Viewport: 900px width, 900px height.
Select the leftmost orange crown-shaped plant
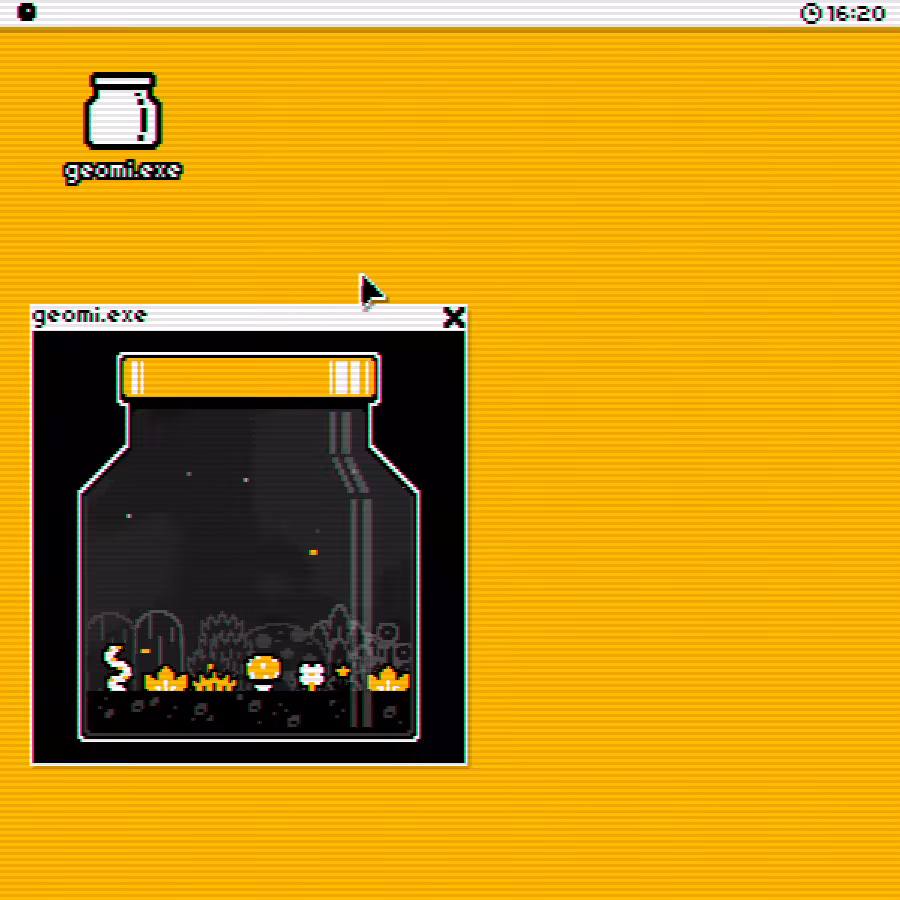(x=165, y=678)
